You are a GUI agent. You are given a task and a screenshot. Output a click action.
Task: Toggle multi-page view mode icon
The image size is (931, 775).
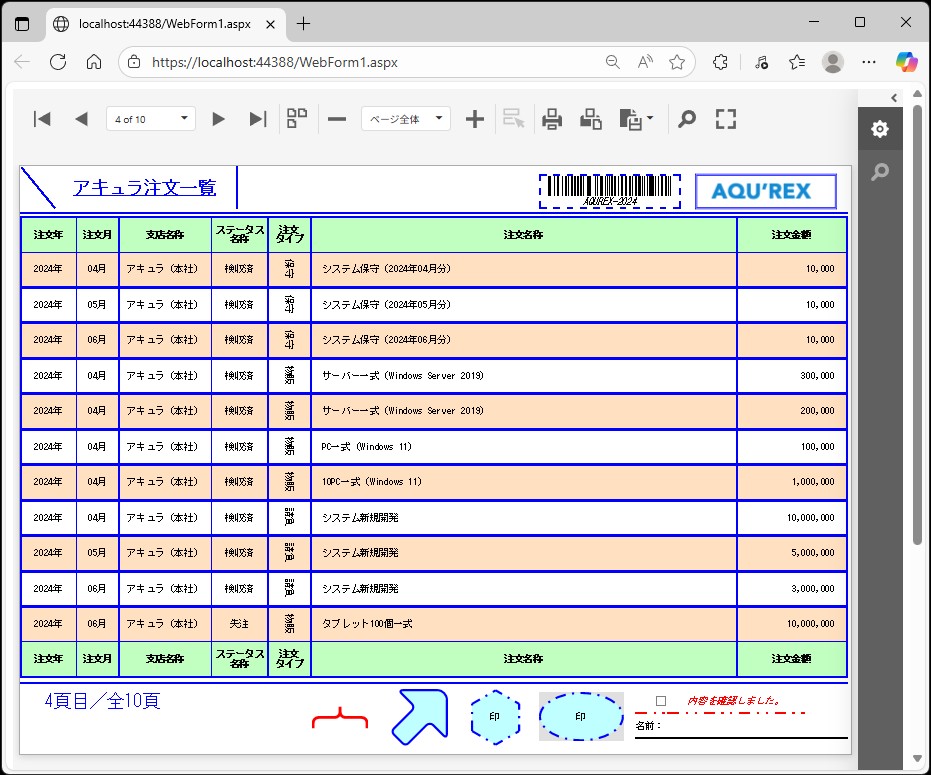(297, 120)
